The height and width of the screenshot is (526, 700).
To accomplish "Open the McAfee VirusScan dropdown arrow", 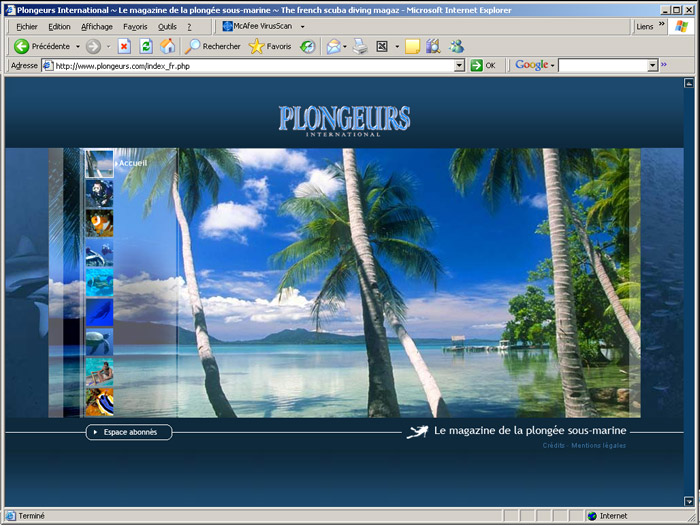I will point(302,26).
